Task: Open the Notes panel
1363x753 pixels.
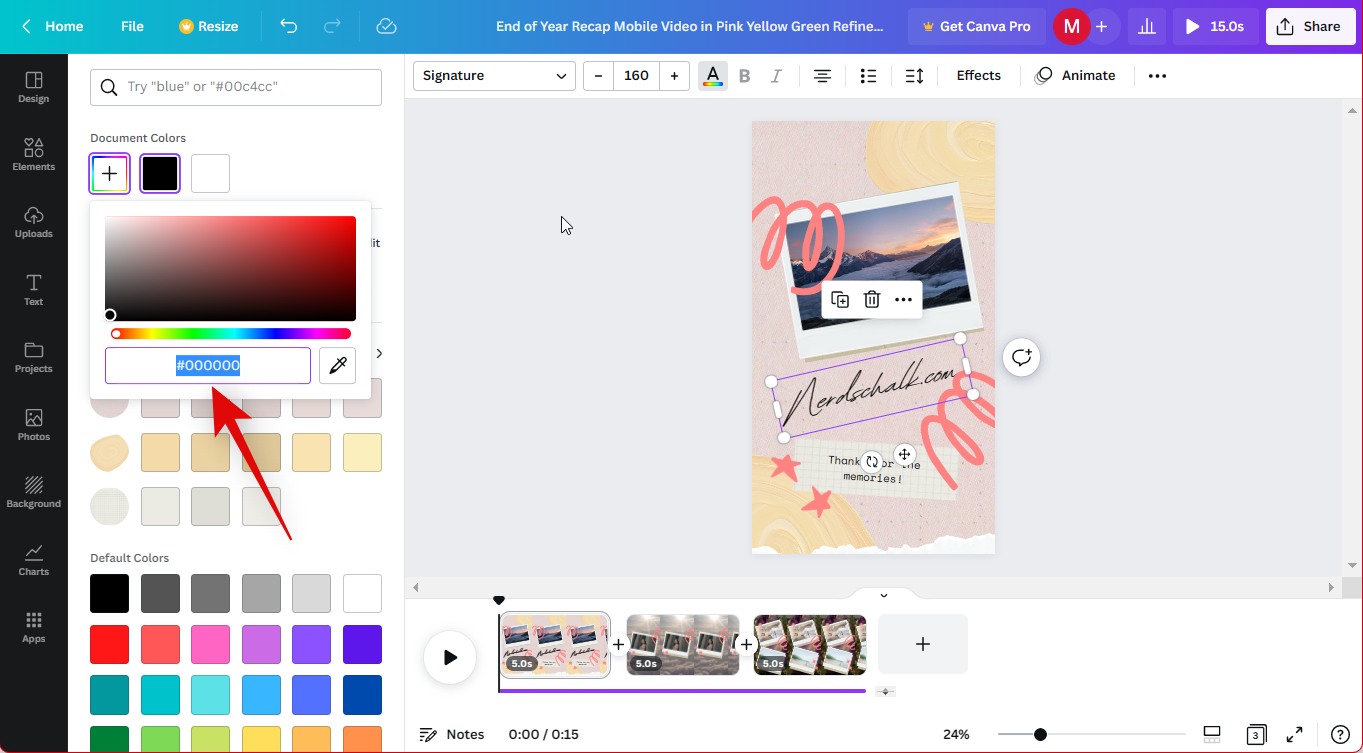Action: (452, 734)
